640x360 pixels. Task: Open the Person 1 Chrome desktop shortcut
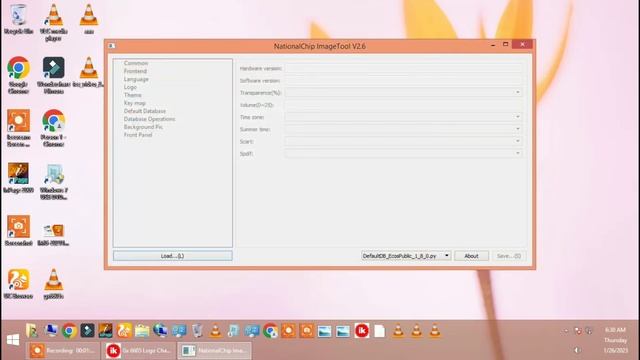[53, 128]
